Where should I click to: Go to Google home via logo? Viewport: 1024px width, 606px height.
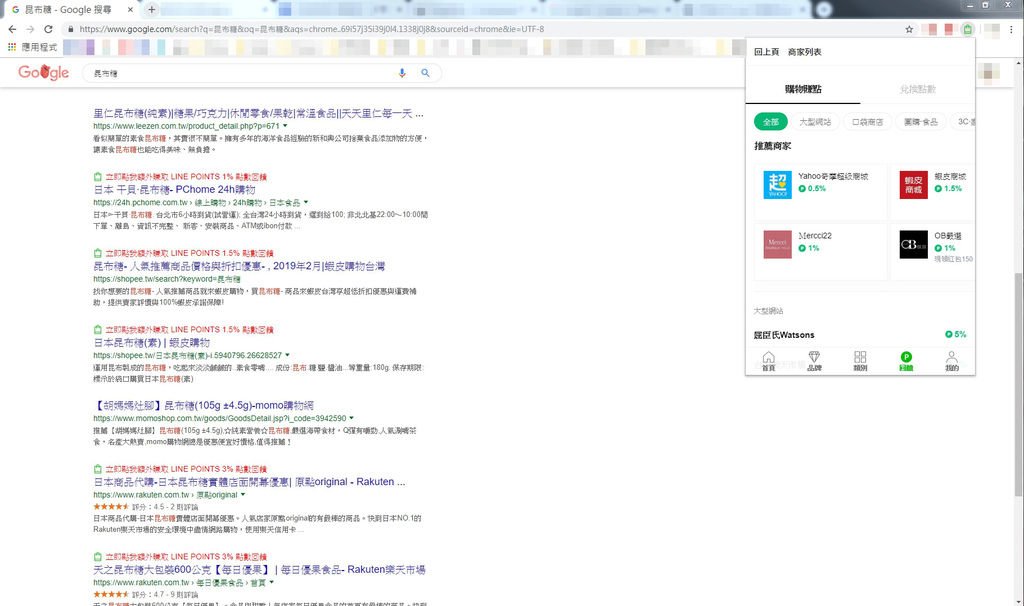[x=43, y=72]
